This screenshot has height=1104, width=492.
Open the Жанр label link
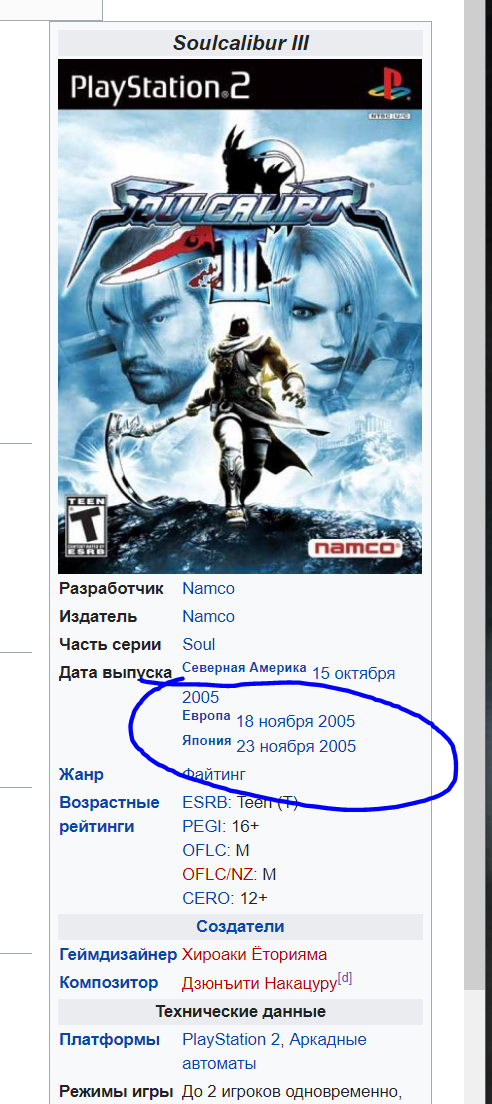point(82,775)
